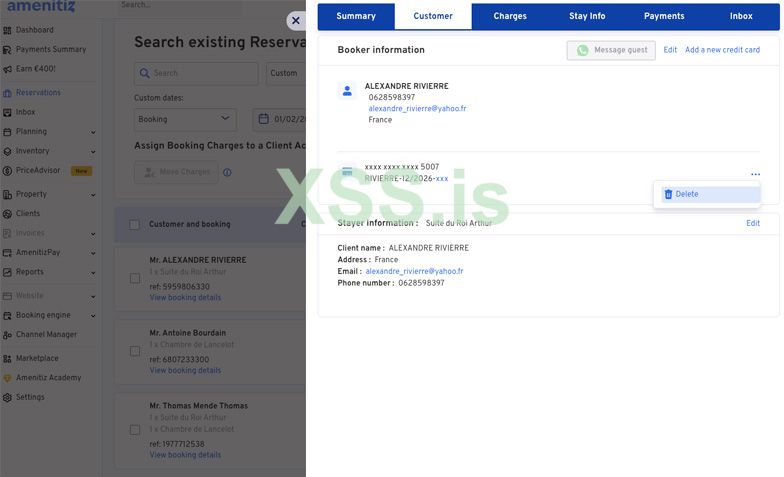Open View booking details for ref 5959806330

(x=185, y=298)
